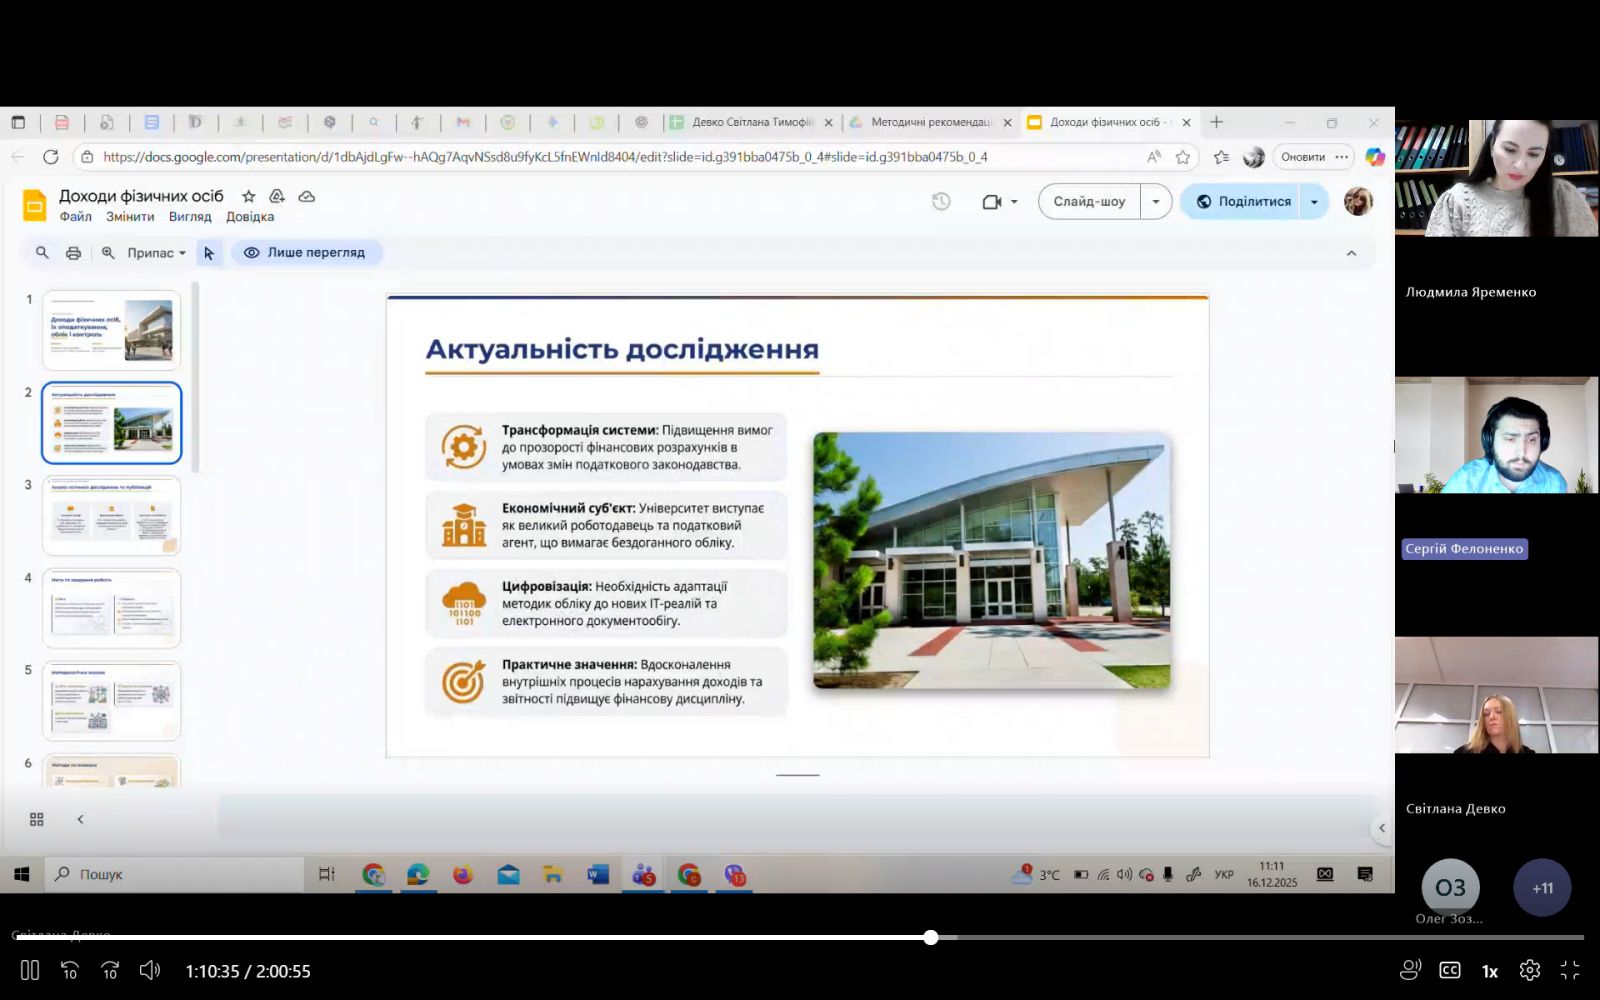Pause the video playback

pyautogui.click(x=30, y=970)
